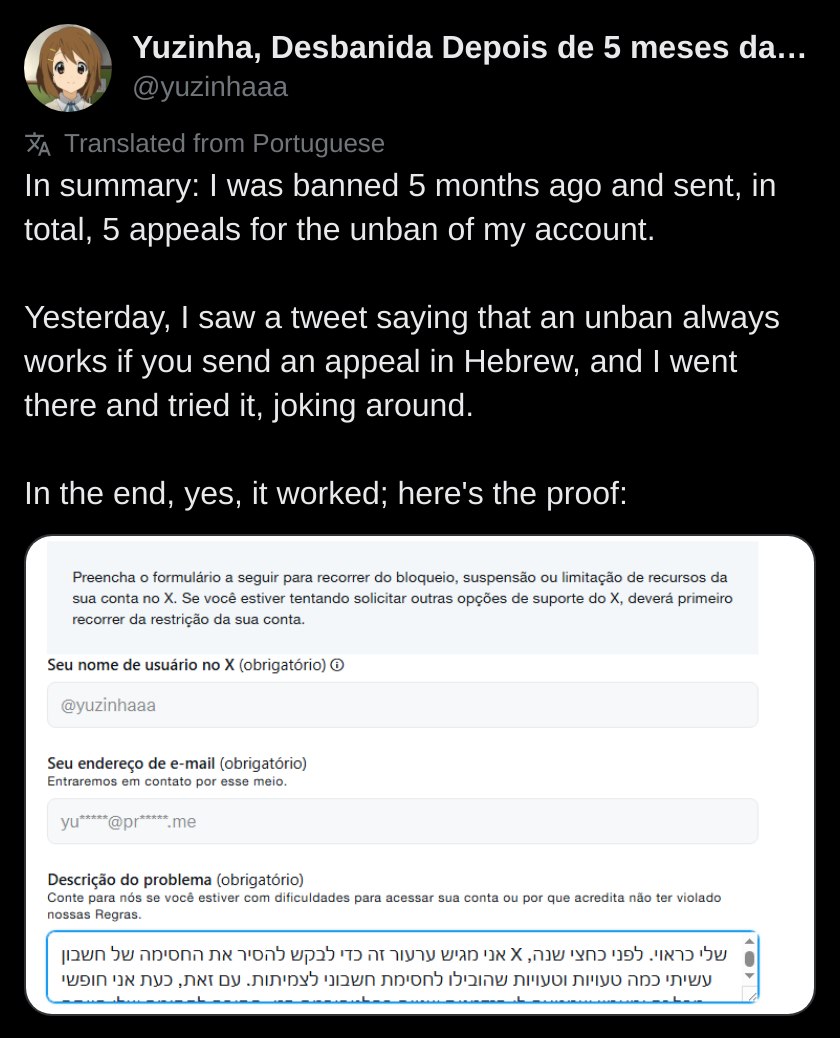Image resolution: width=840 pixels, height=1038 pixels.
Task: Click the translation icon before 'Translated from Portuguese'
Action: pyautogui.click(x=38, y=144)
